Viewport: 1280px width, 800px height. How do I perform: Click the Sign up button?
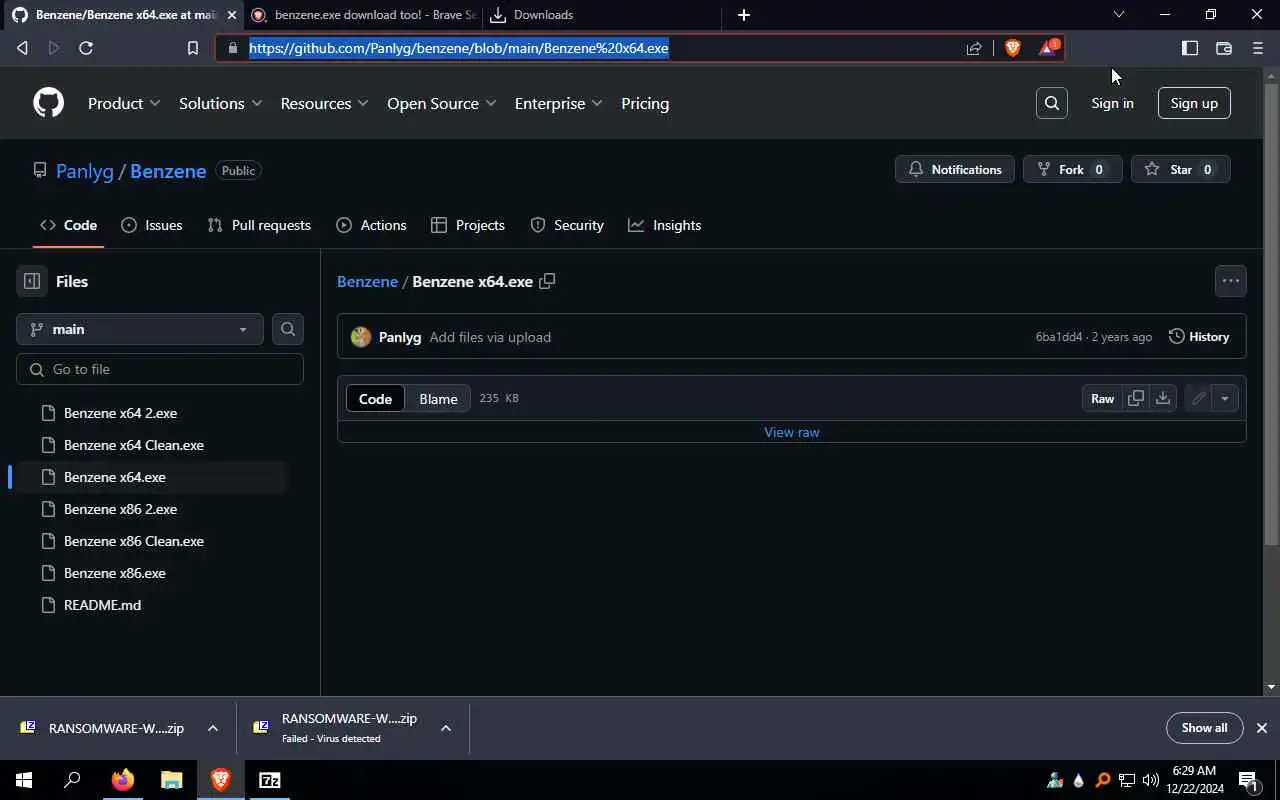coord(1194,103)
